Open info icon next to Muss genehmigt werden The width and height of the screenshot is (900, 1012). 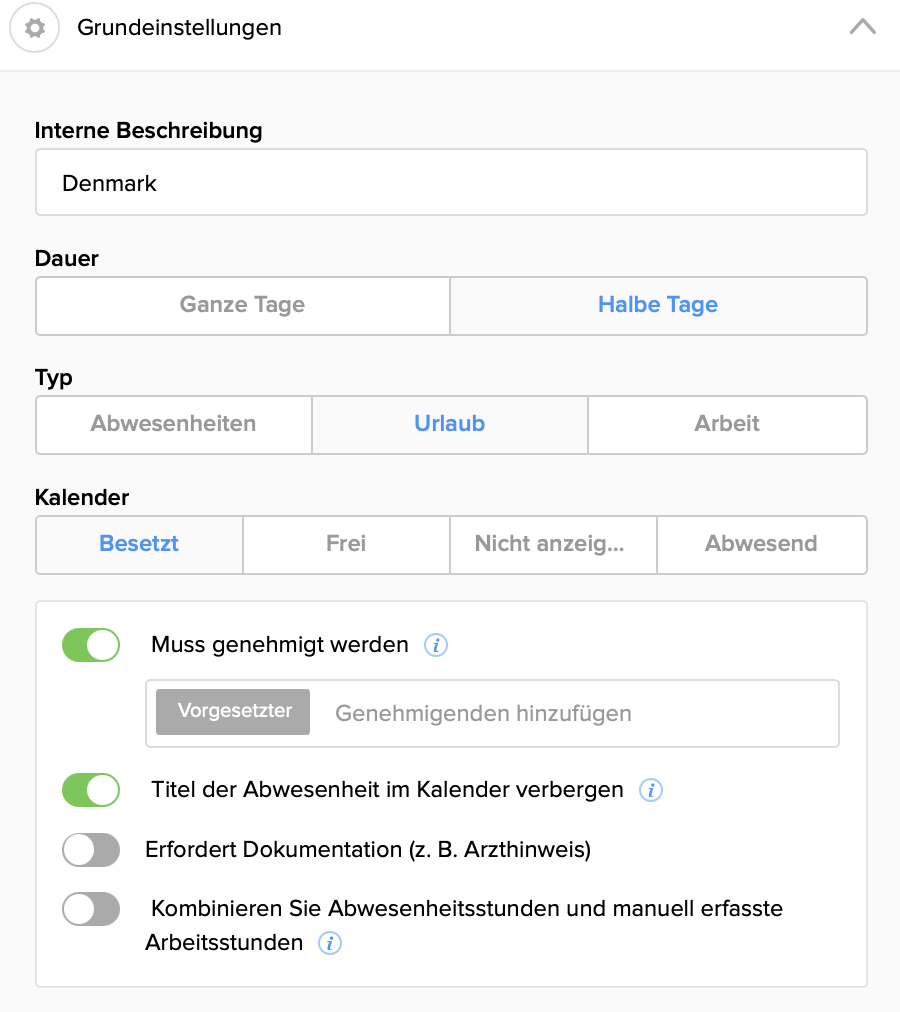pyautogui.click(x=435, y=645)
